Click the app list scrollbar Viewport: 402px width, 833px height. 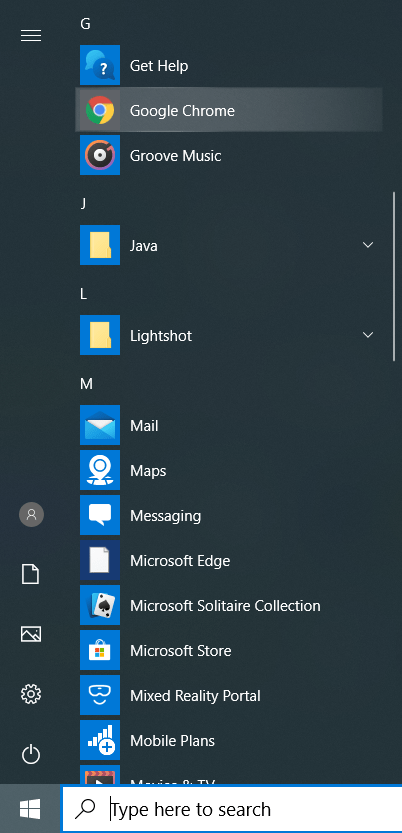coord(394,277)
